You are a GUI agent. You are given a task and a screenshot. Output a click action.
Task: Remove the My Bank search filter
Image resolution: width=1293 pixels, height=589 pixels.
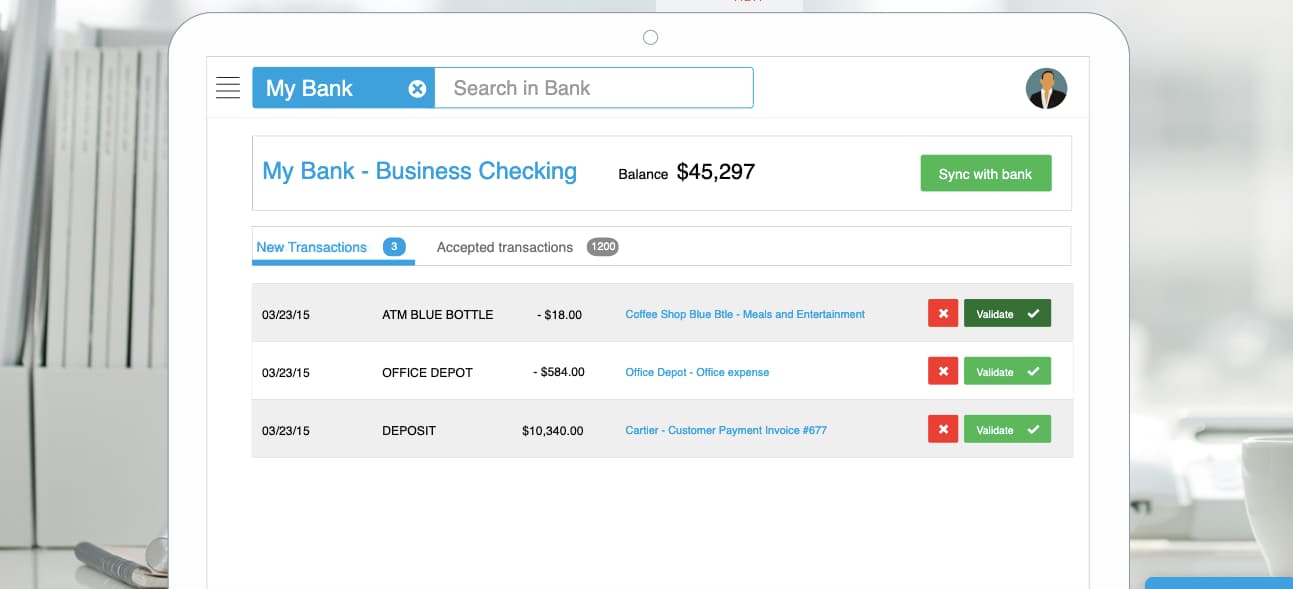[417, 89]
